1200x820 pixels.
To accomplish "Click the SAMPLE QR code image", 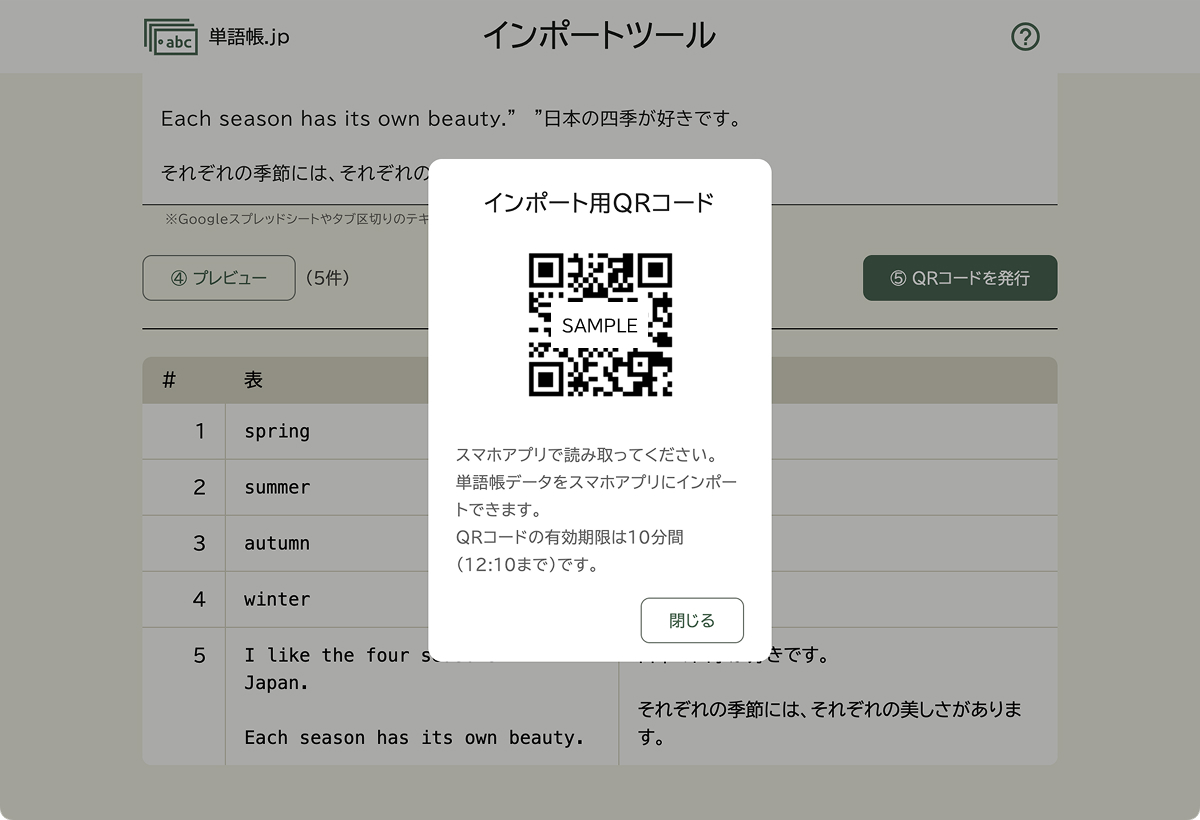I will coord(600,323).
